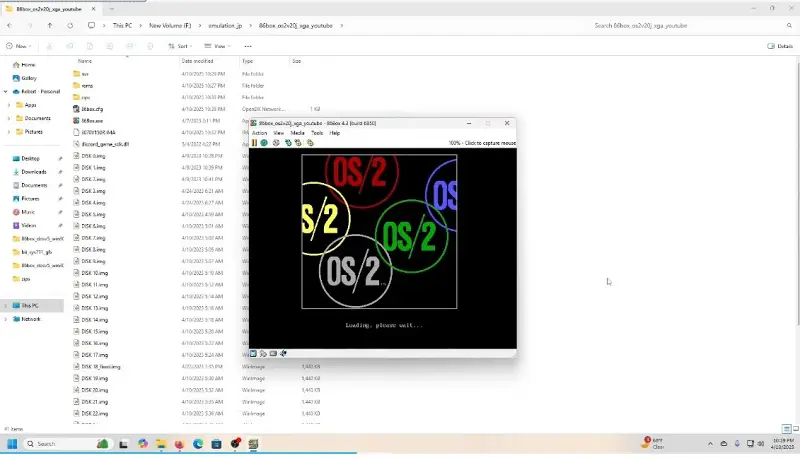Open the File Explorer window tab
The image size is (800, 458).
tap(49, 9)
